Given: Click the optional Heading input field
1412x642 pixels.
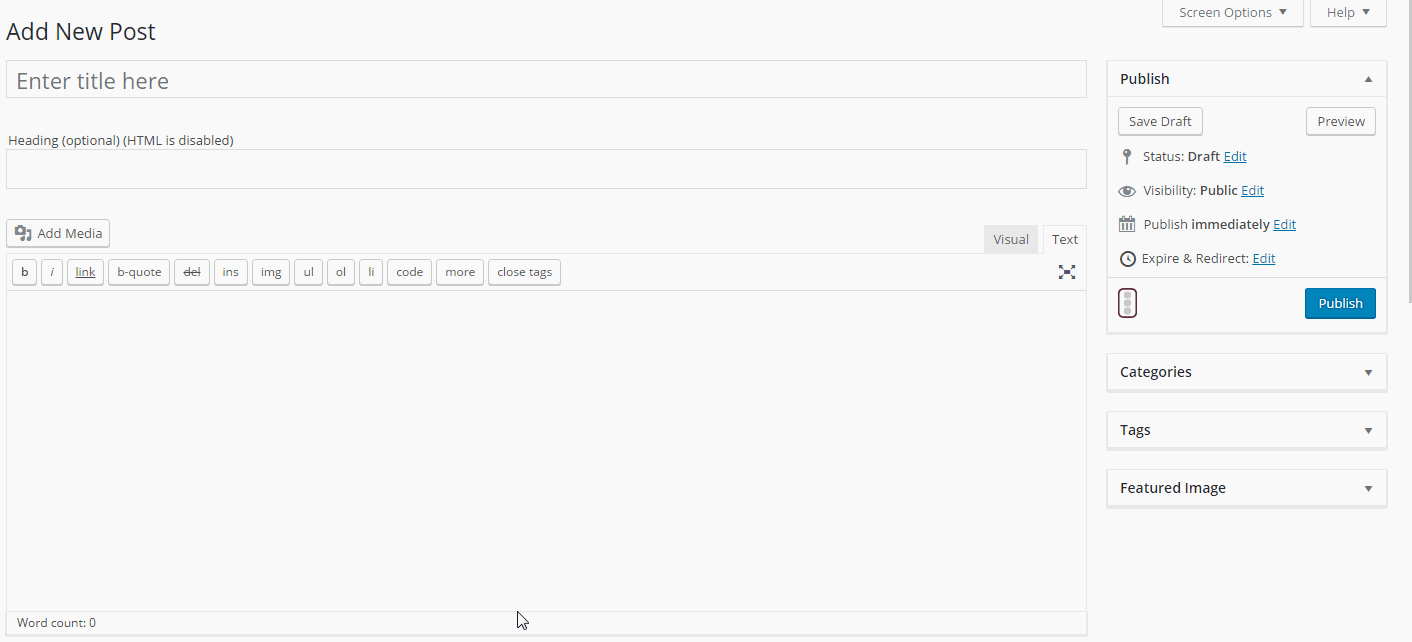Looking at the screenshot, I should pos(546,169).
